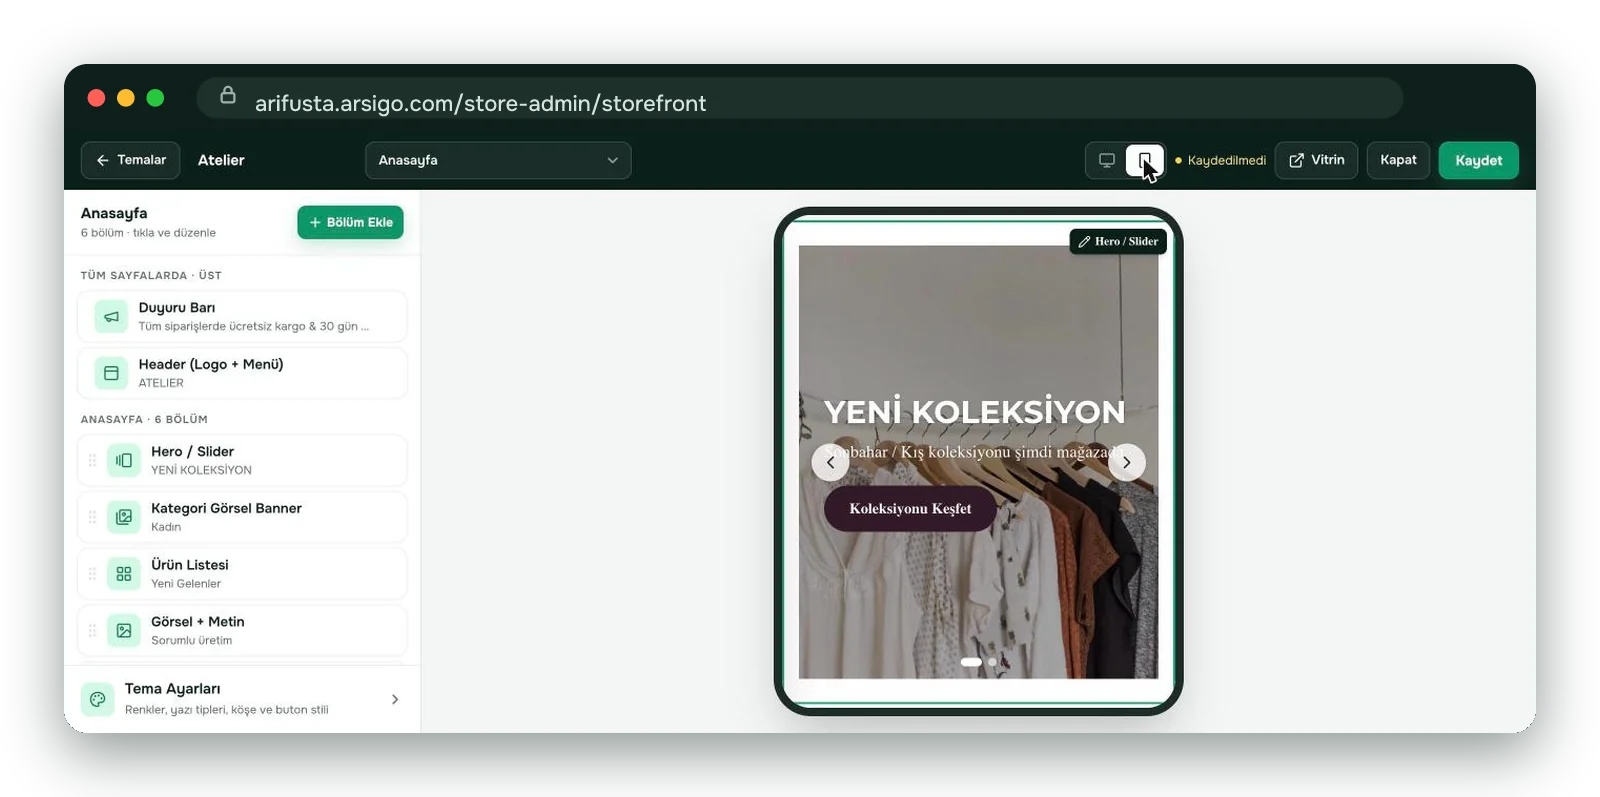Screen dimensions: 1600x797
Task: Go back to Temalar
Action: [x=131, y=160]
